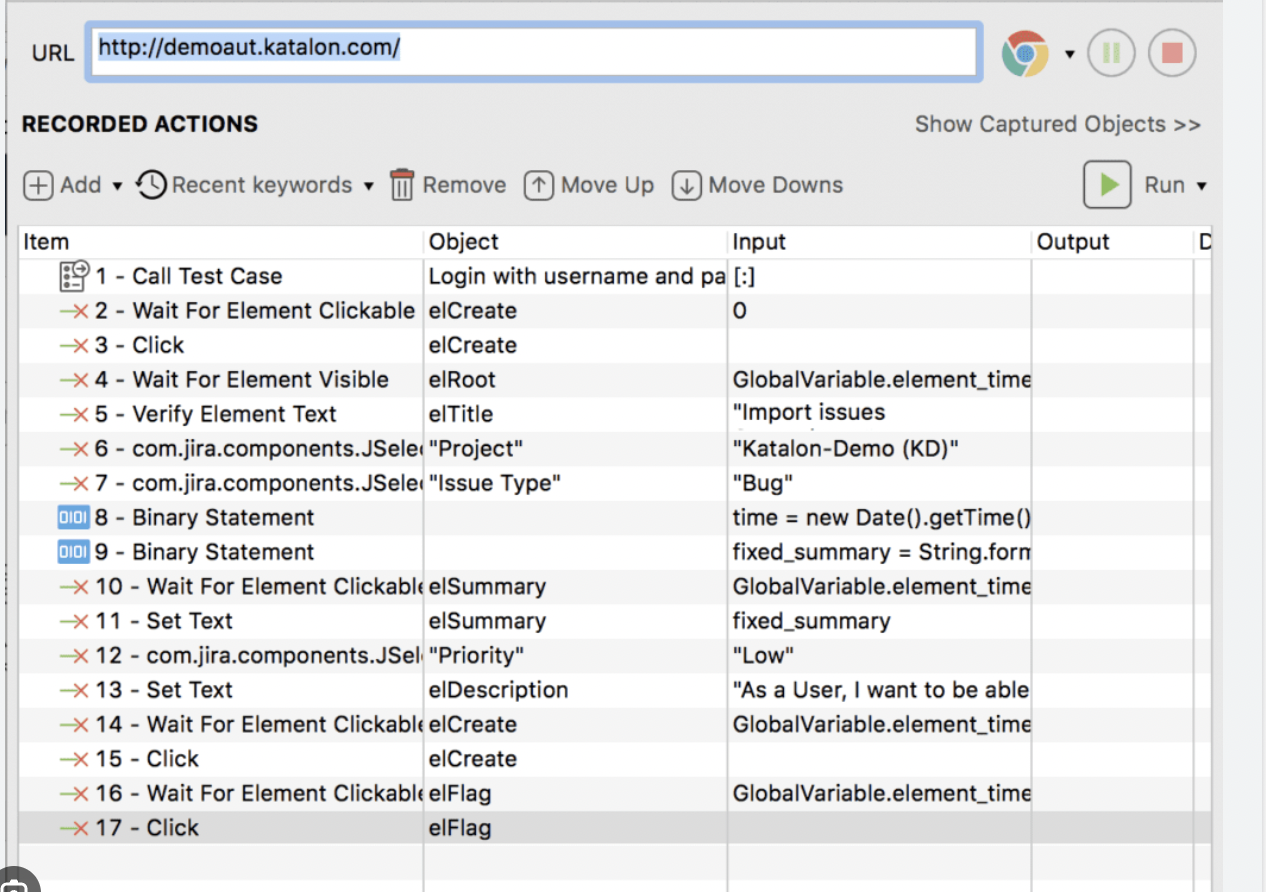Select the Call Test Case step icon
1266x892 pixels.
point(74,276)
